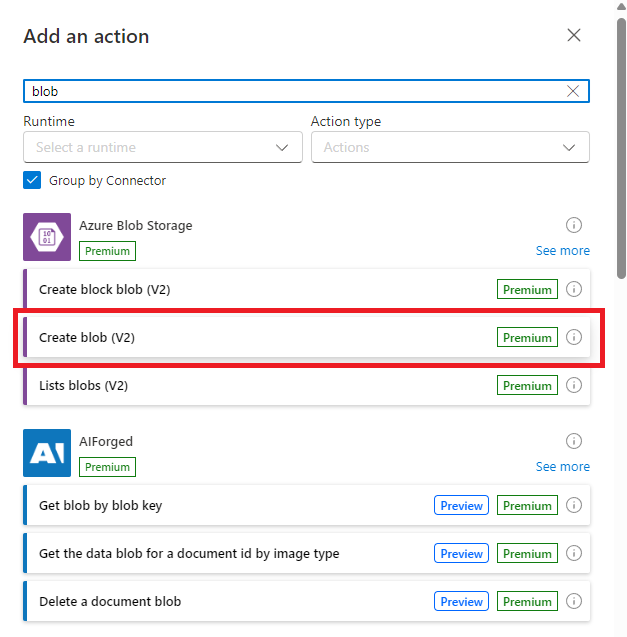
Task: Choose the Create block blob (V2) action
Action: coord(306,289)
